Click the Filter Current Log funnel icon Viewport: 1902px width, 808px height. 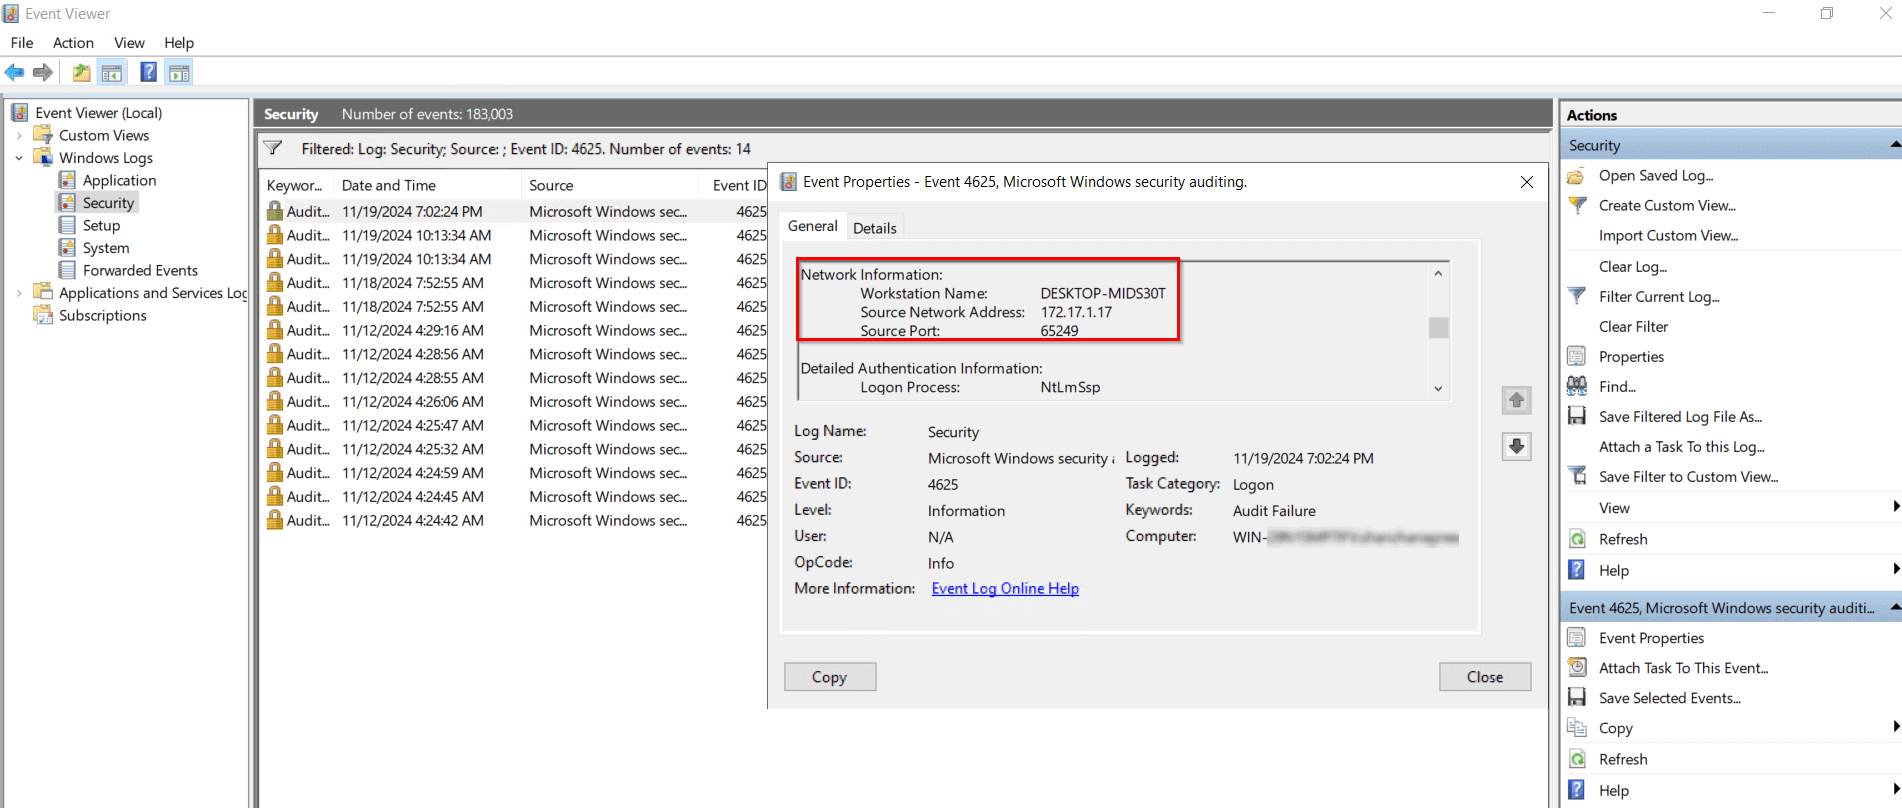tap(1577, 296)
